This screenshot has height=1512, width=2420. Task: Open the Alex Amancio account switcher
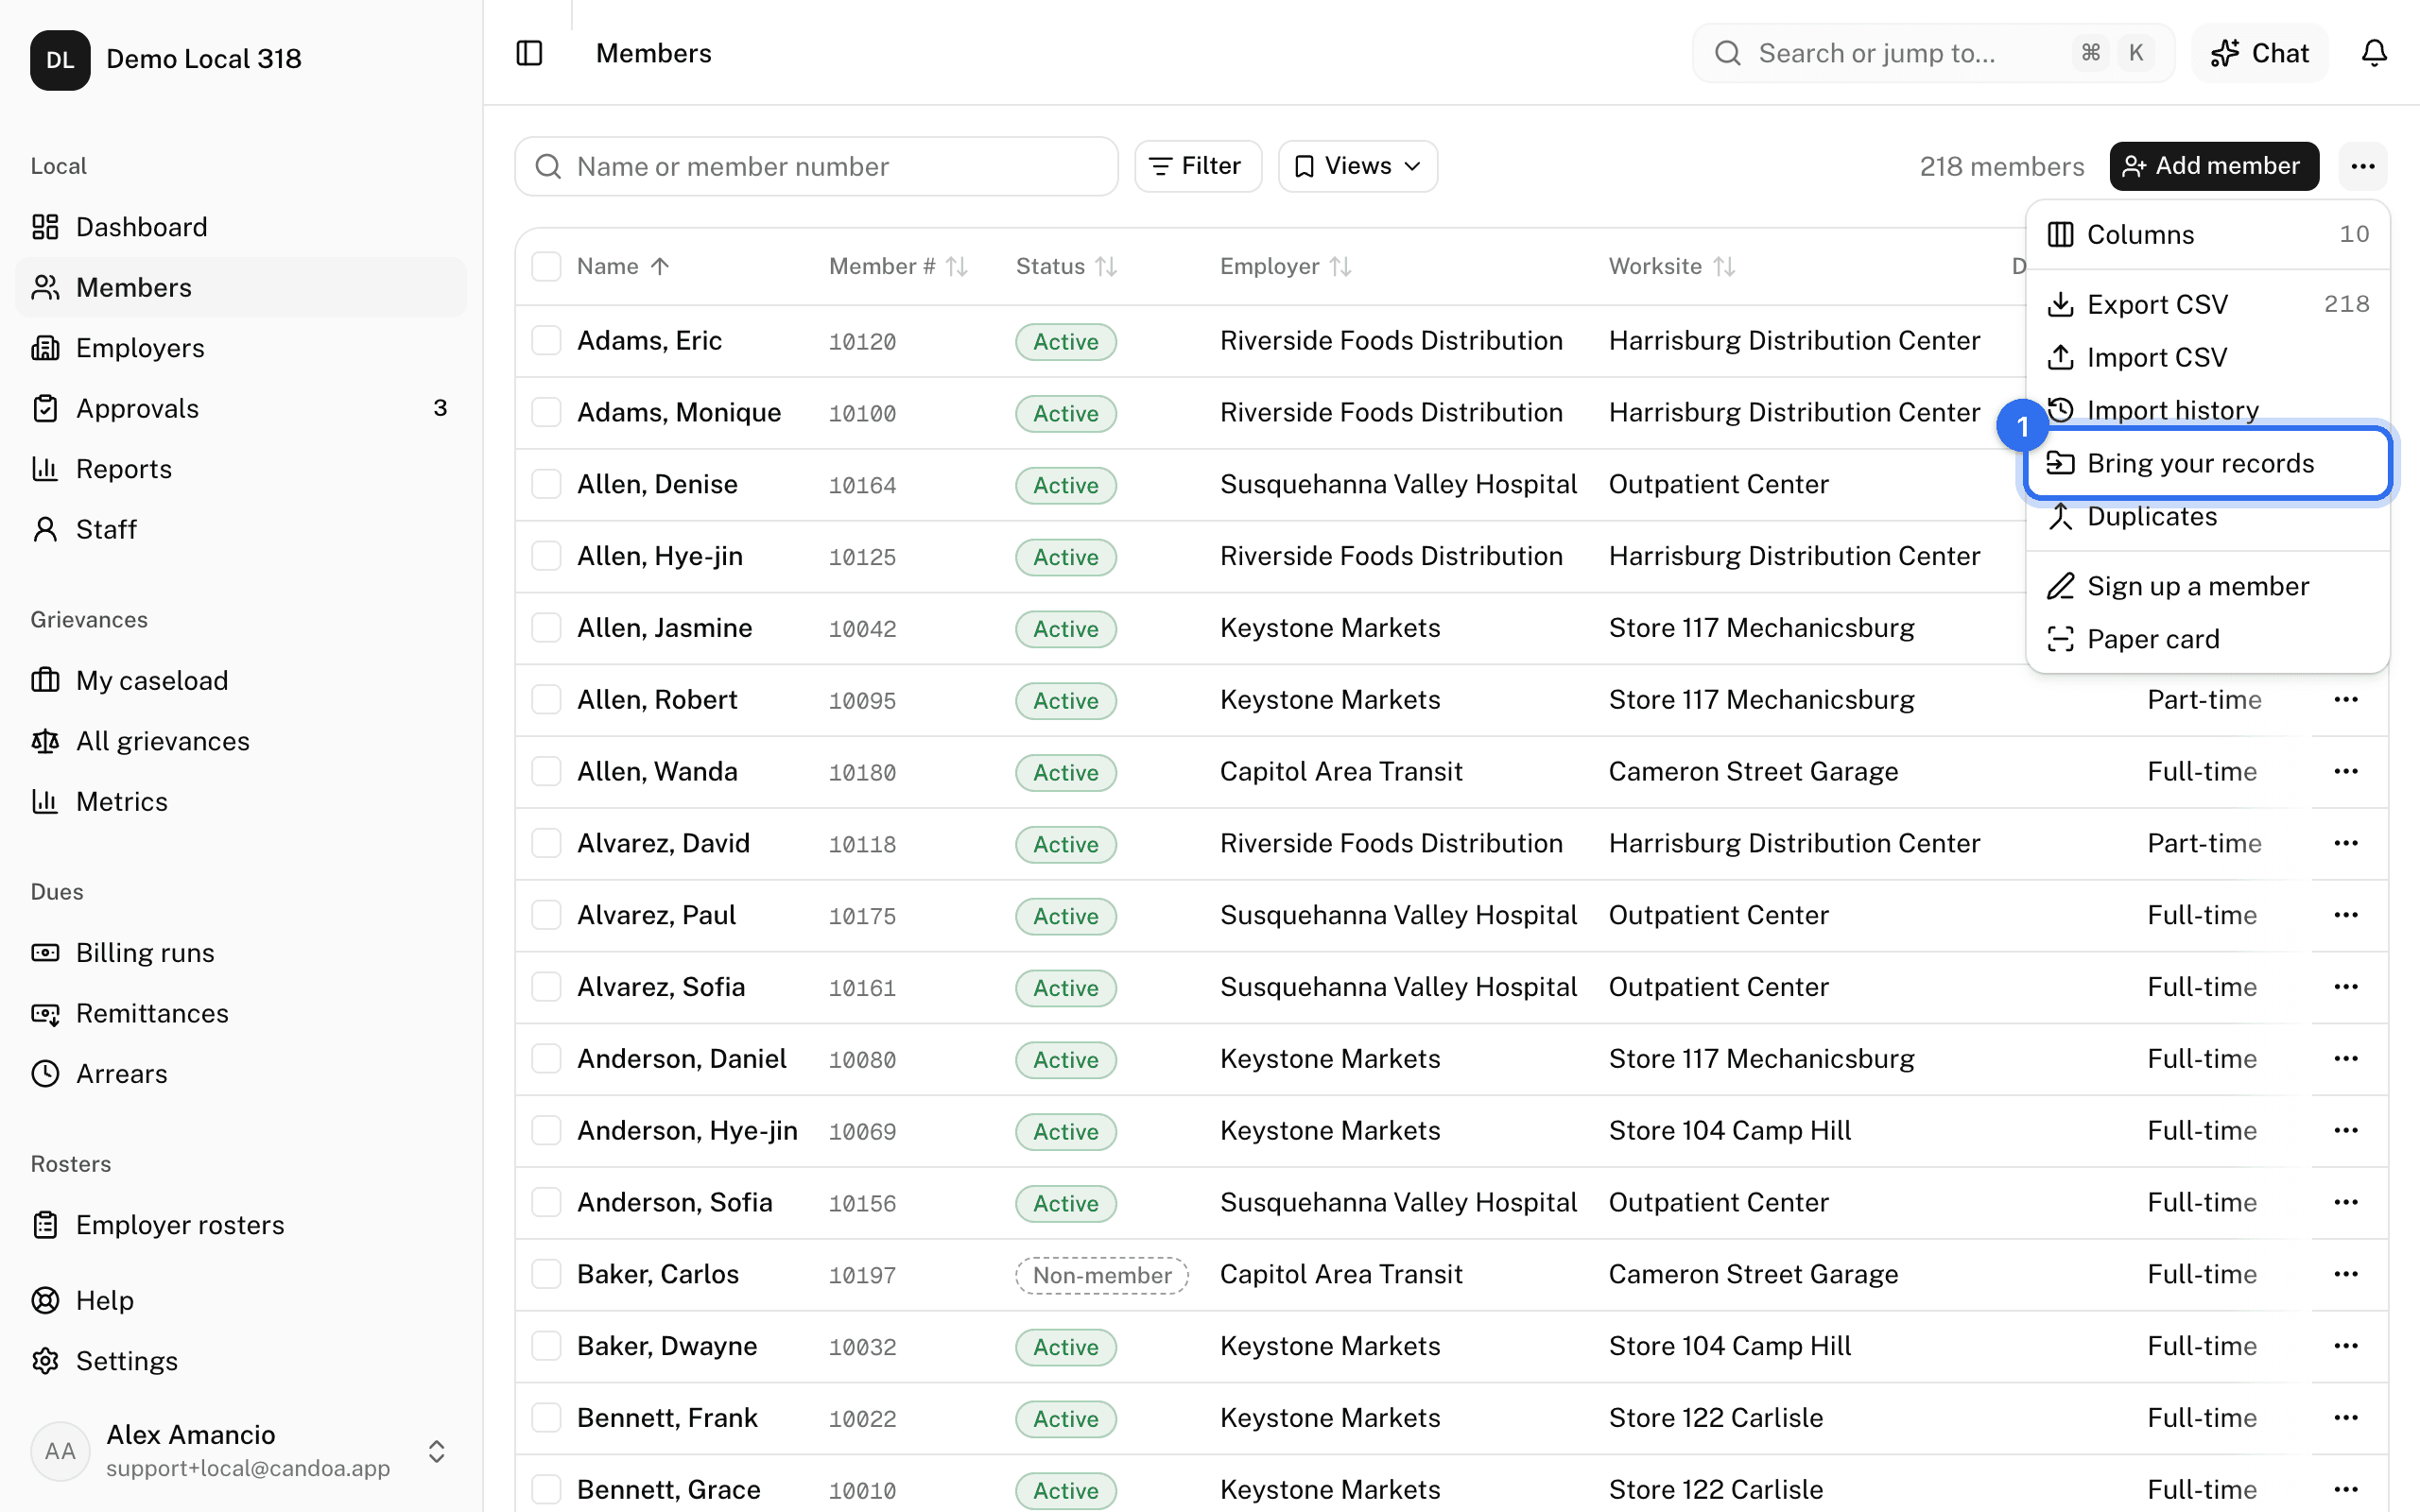240,1451
